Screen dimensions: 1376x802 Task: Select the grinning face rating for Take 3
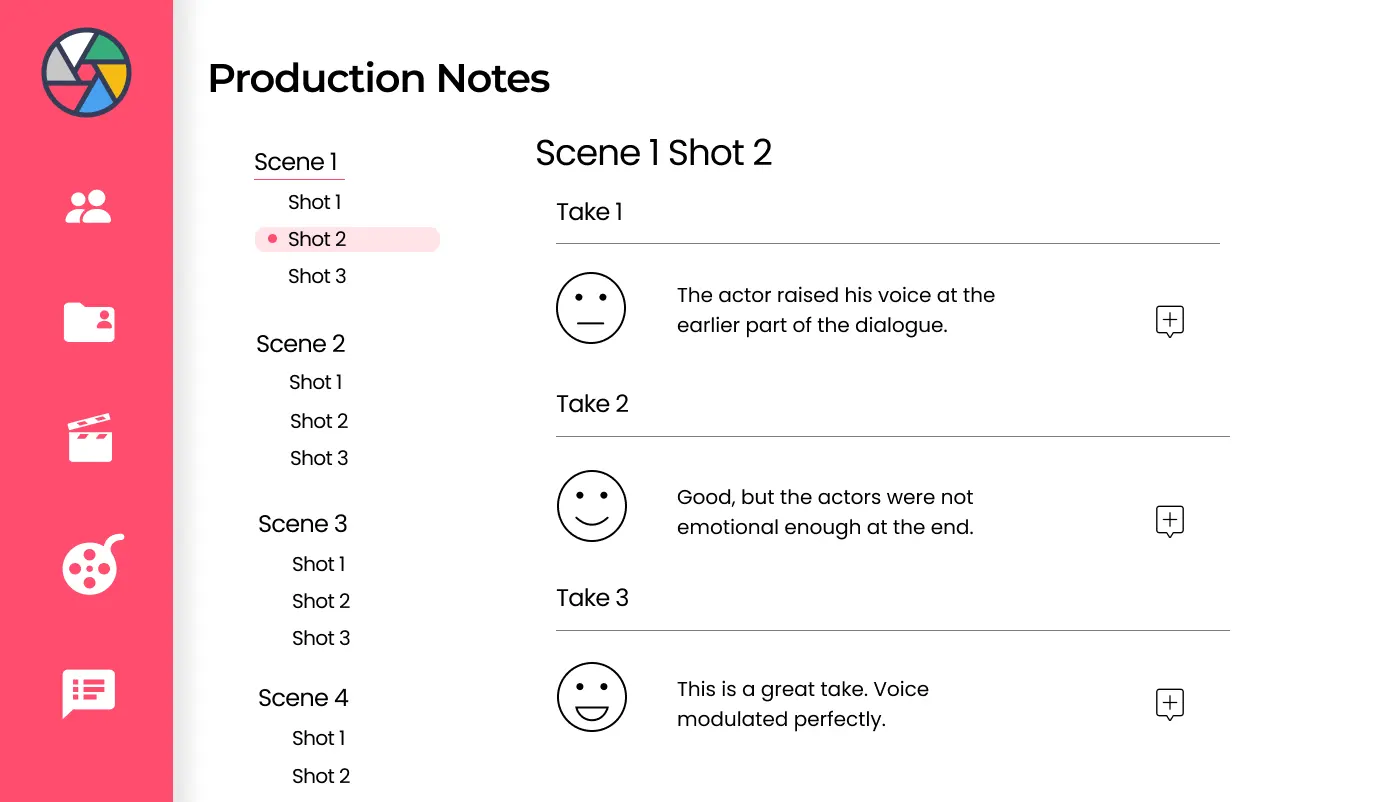coord(592,697)
